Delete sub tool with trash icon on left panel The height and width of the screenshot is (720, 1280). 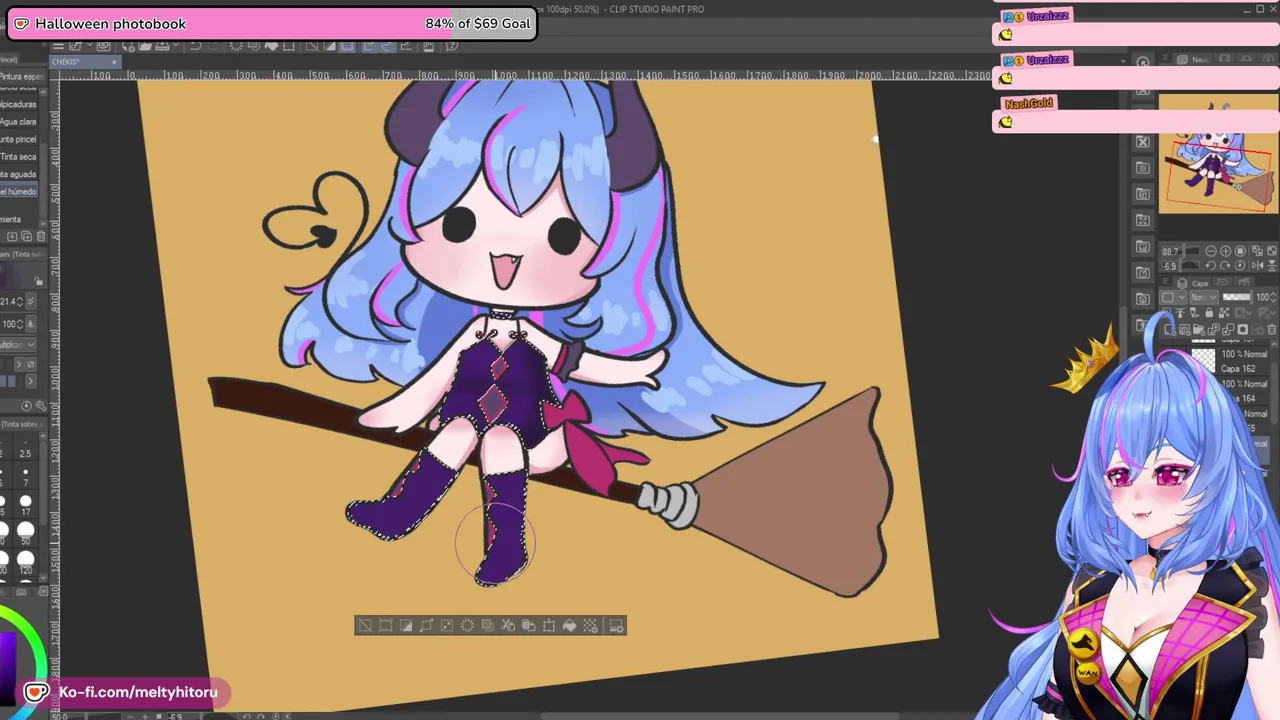click(x=41, y=236)
